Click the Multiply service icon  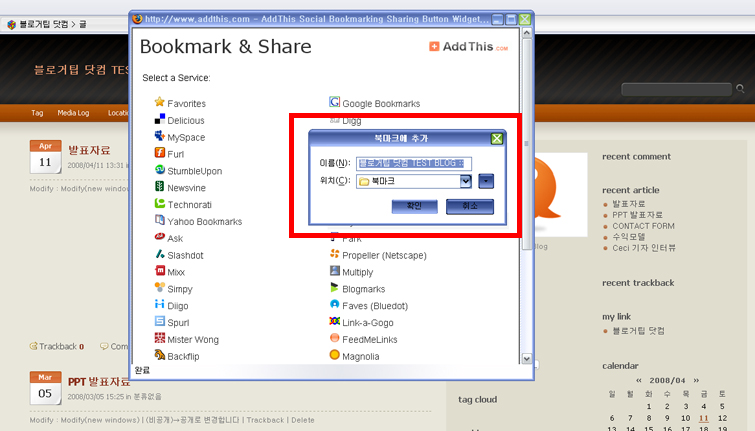[334, 271]
